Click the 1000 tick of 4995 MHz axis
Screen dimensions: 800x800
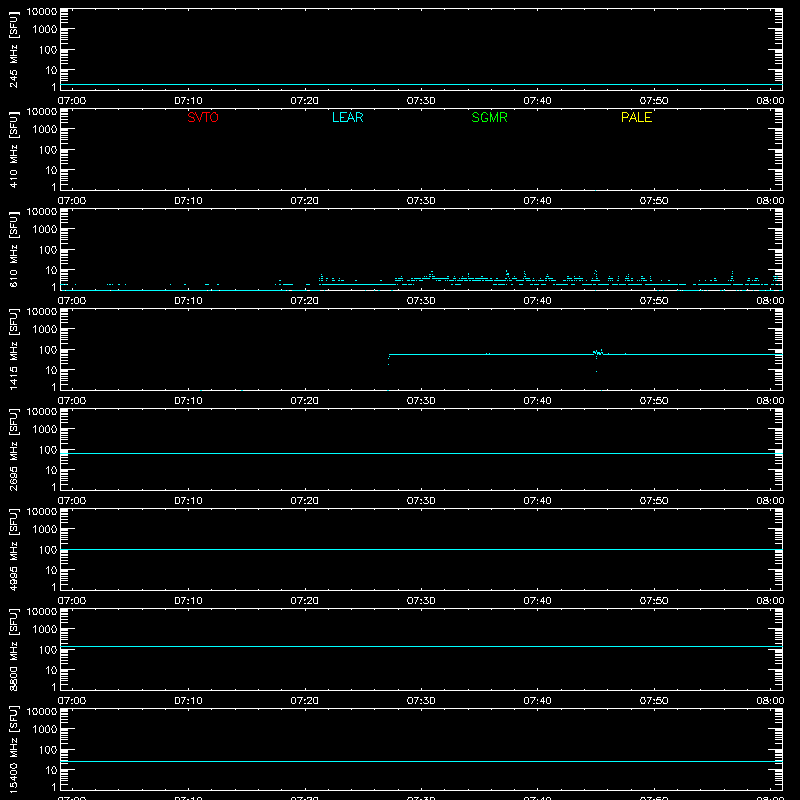(x=45, y=529)
